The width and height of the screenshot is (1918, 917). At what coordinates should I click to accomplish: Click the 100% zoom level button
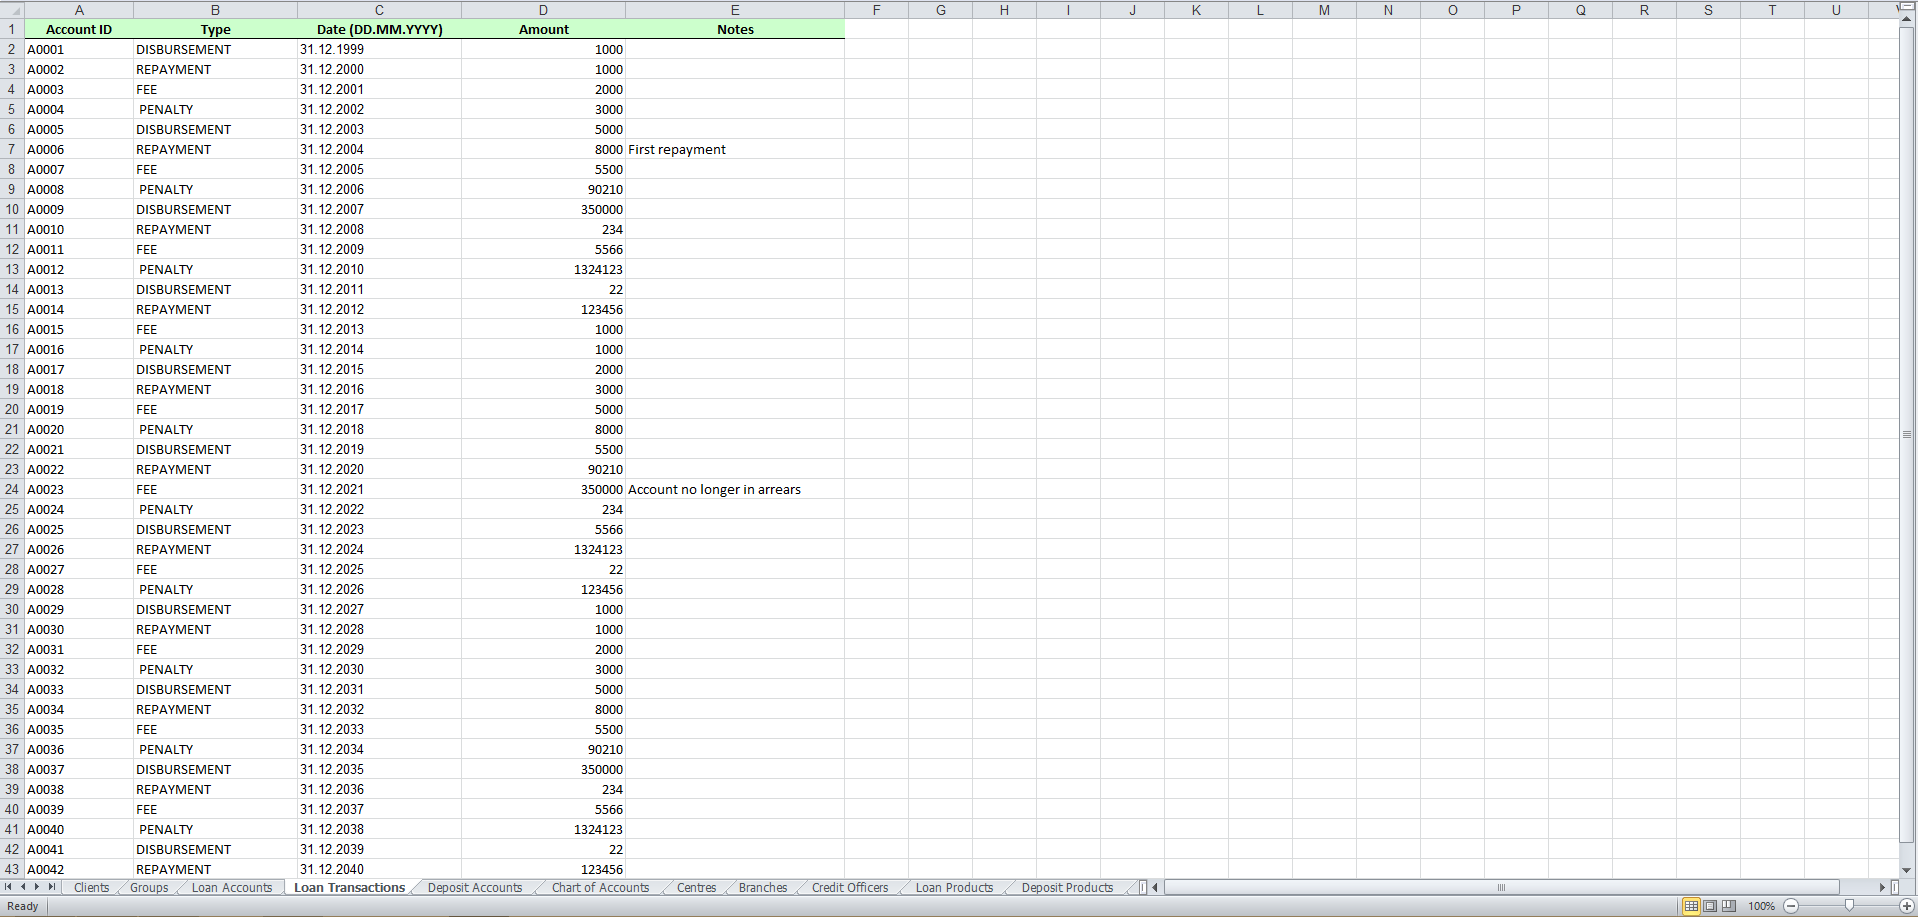[x=1761, y=906]
